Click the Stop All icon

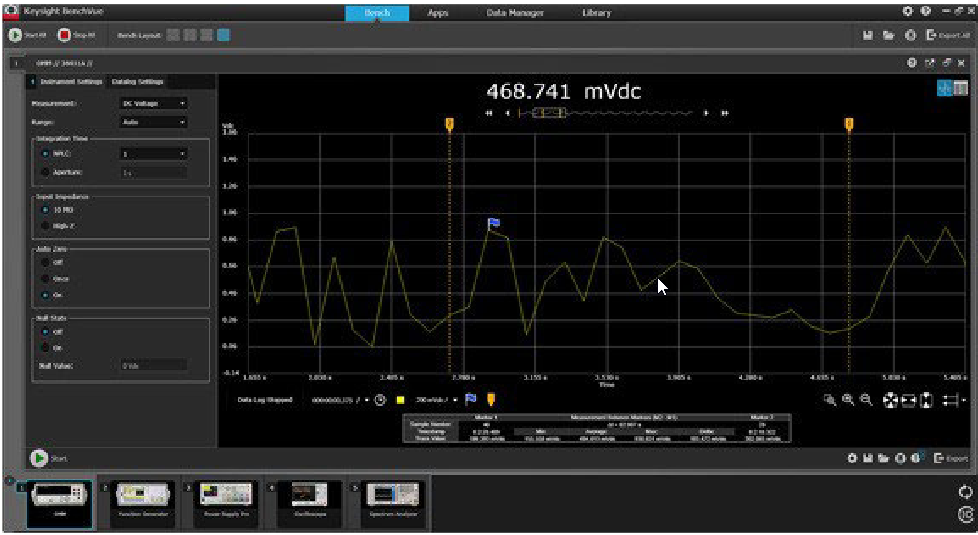65,35
